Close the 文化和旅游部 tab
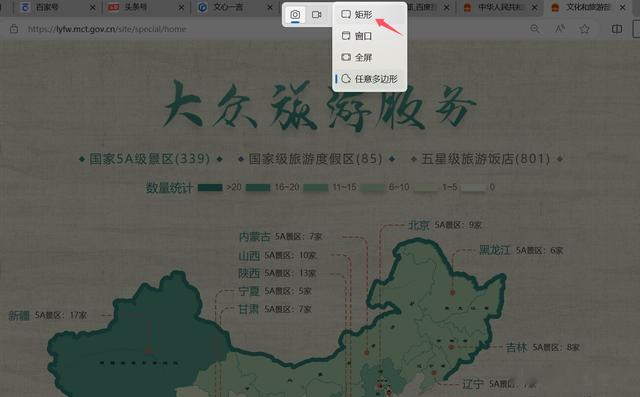 (x=623, y=7)
